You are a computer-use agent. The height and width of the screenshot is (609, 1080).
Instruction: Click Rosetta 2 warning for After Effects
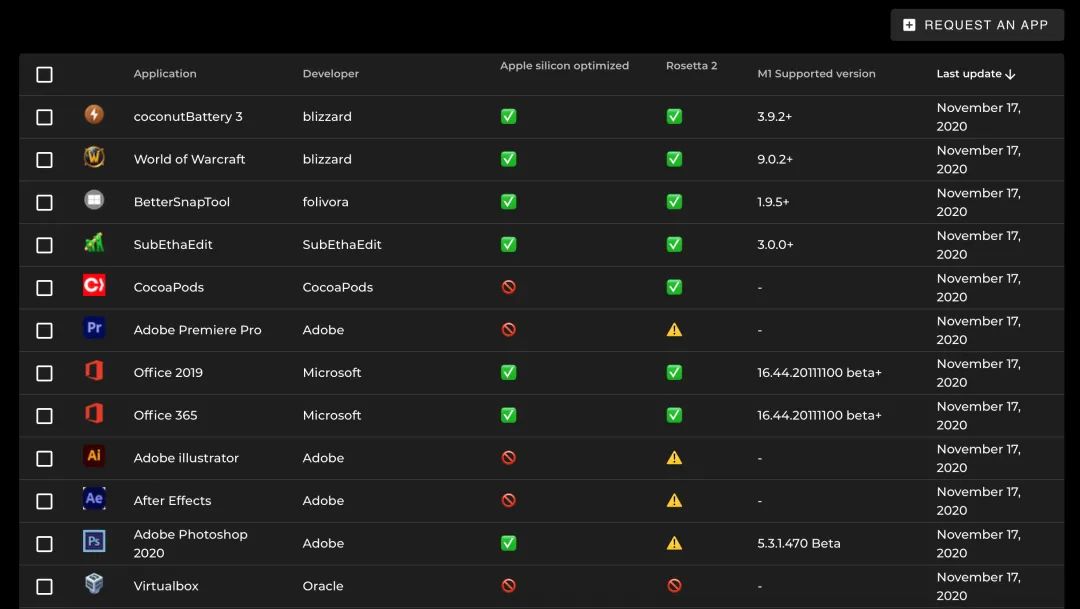point(674,501)
